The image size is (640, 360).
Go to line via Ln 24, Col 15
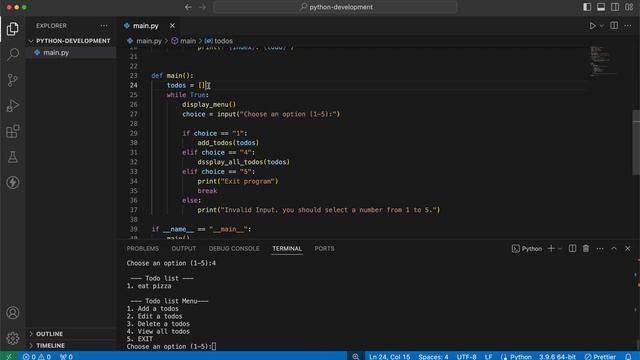tap(389, 356)
